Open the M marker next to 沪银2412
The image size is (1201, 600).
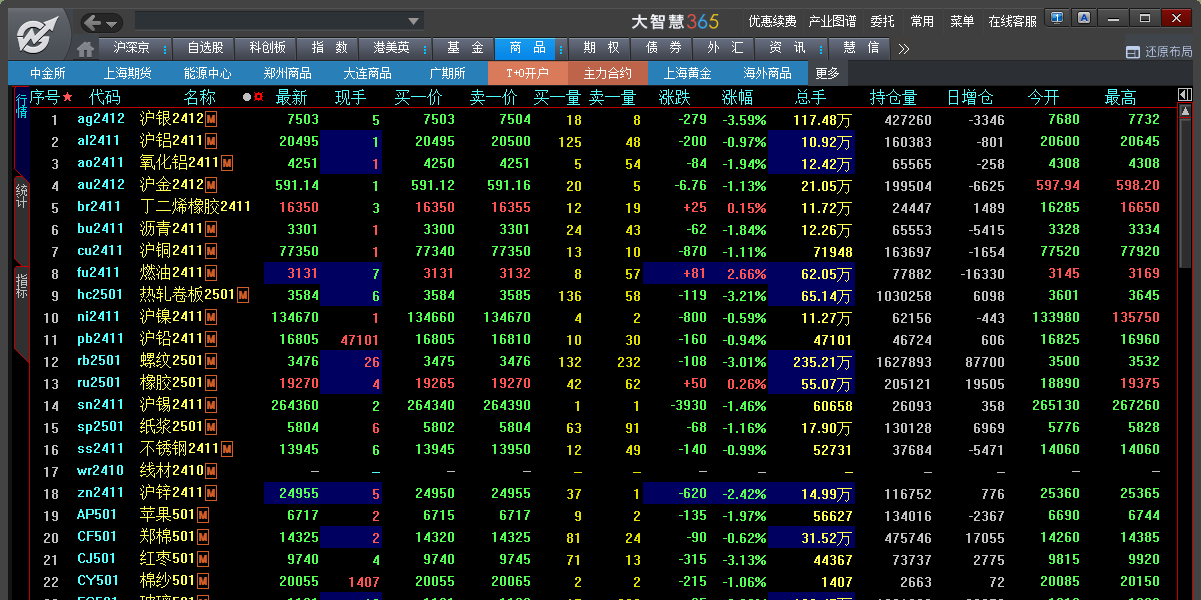[211, 120]
